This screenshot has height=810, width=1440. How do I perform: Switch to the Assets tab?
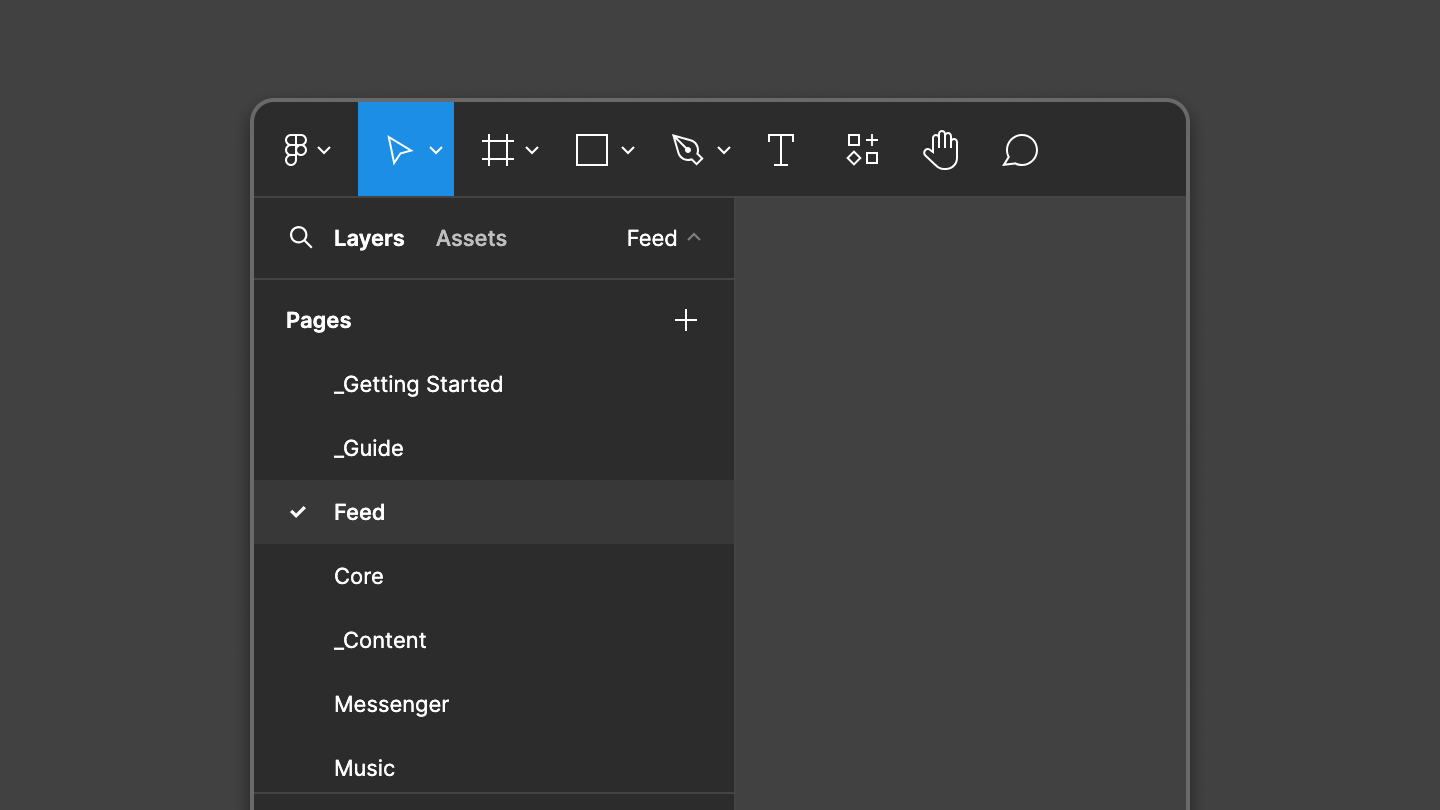[x=471, y=238]
